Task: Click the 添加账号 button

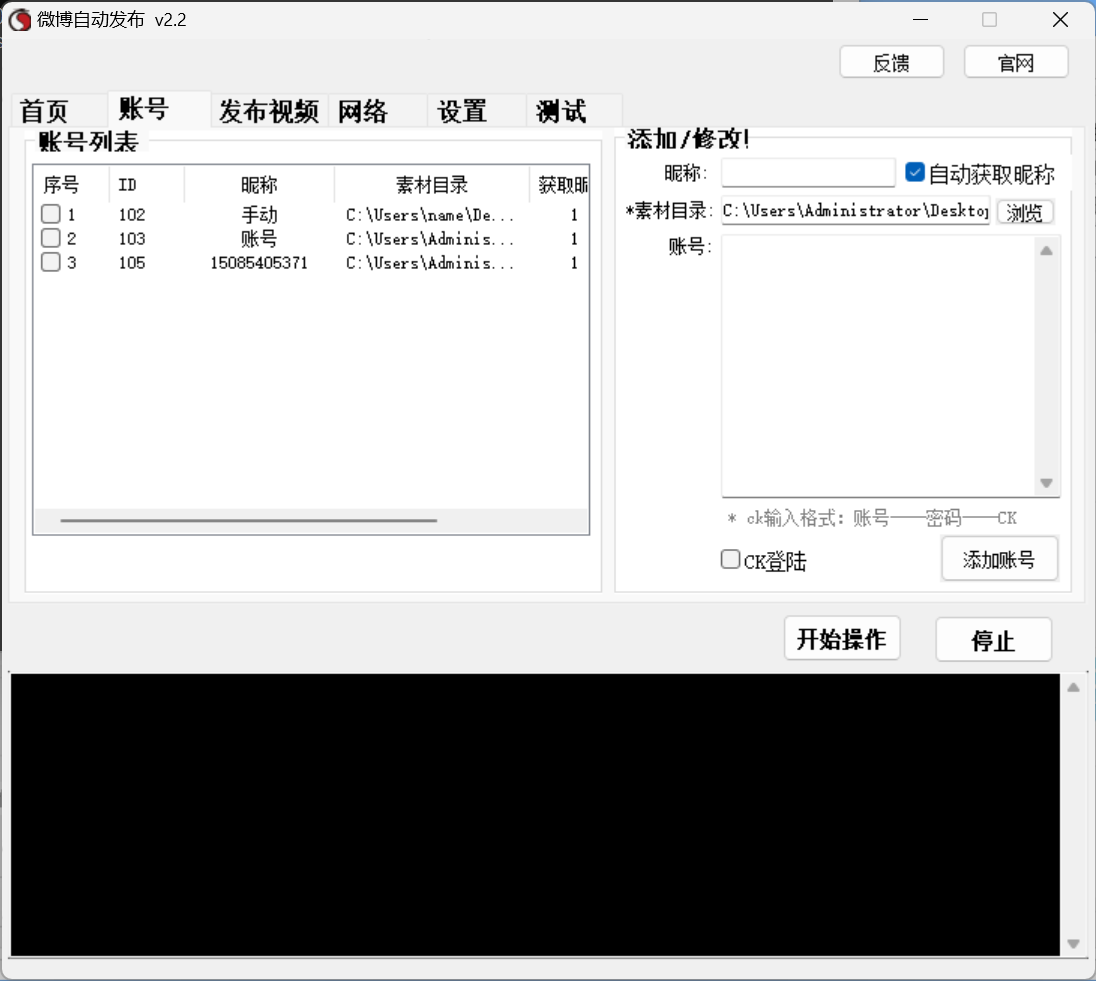Action: 999,559
